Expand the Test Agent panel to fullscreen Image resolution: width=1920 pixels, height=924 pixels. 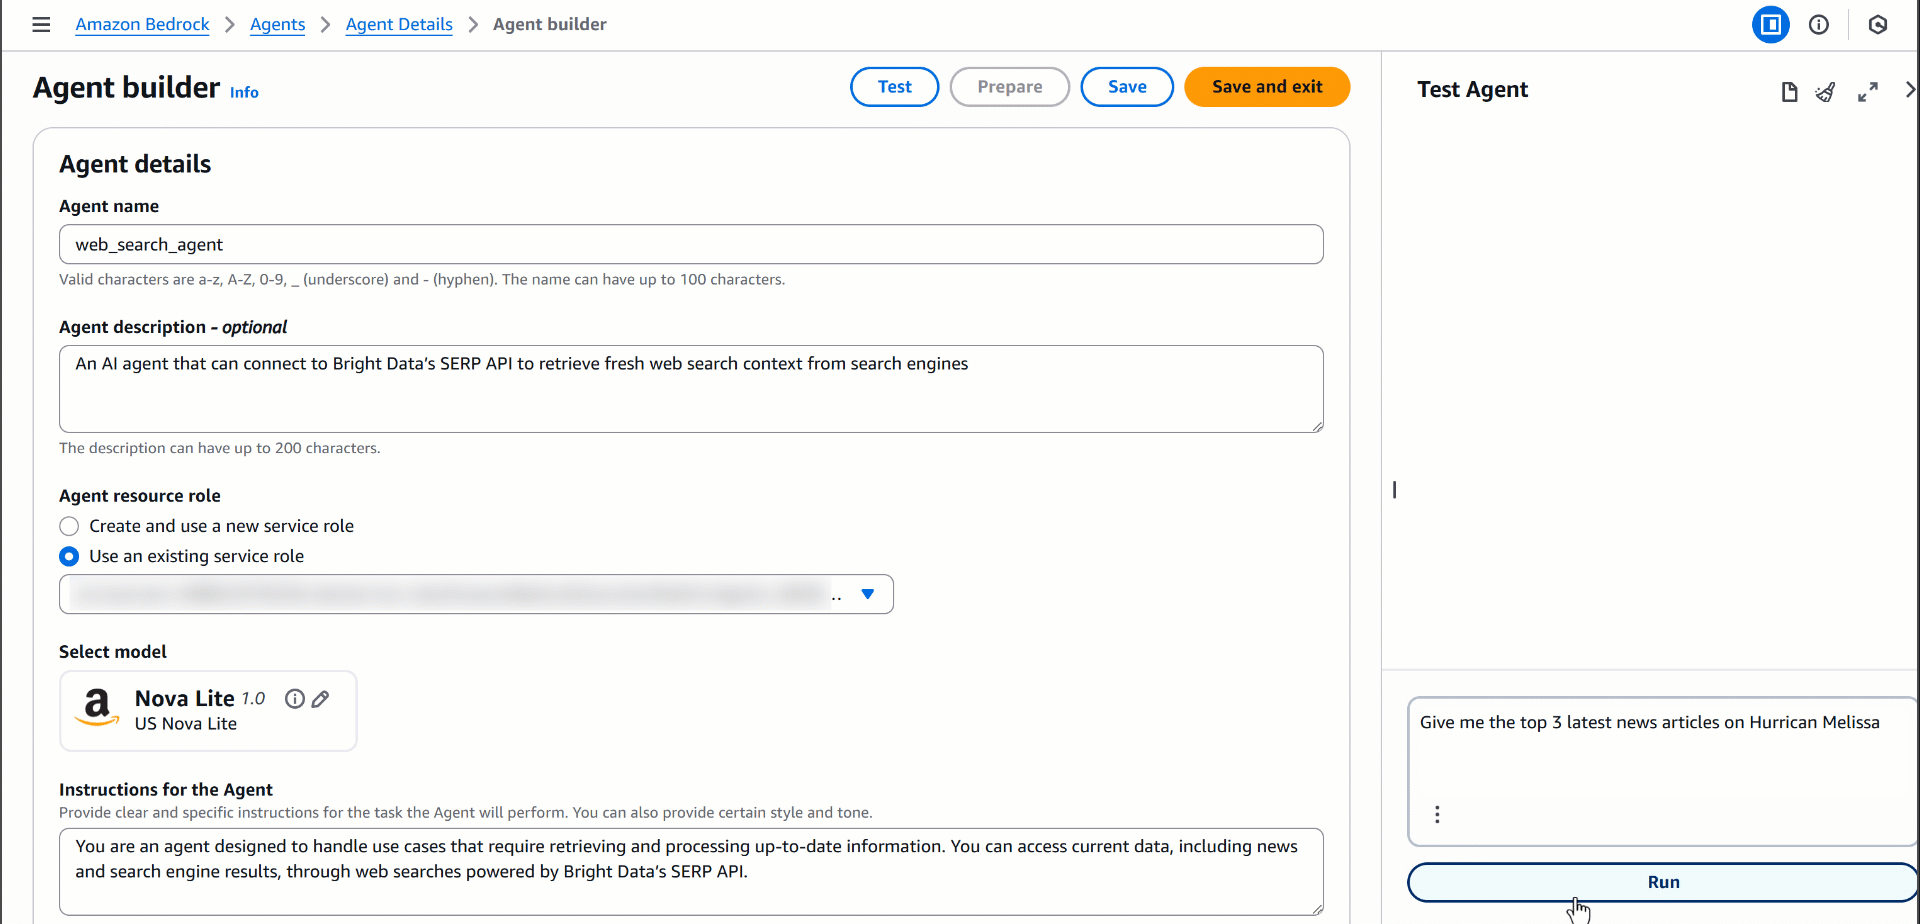point(1867,92)
